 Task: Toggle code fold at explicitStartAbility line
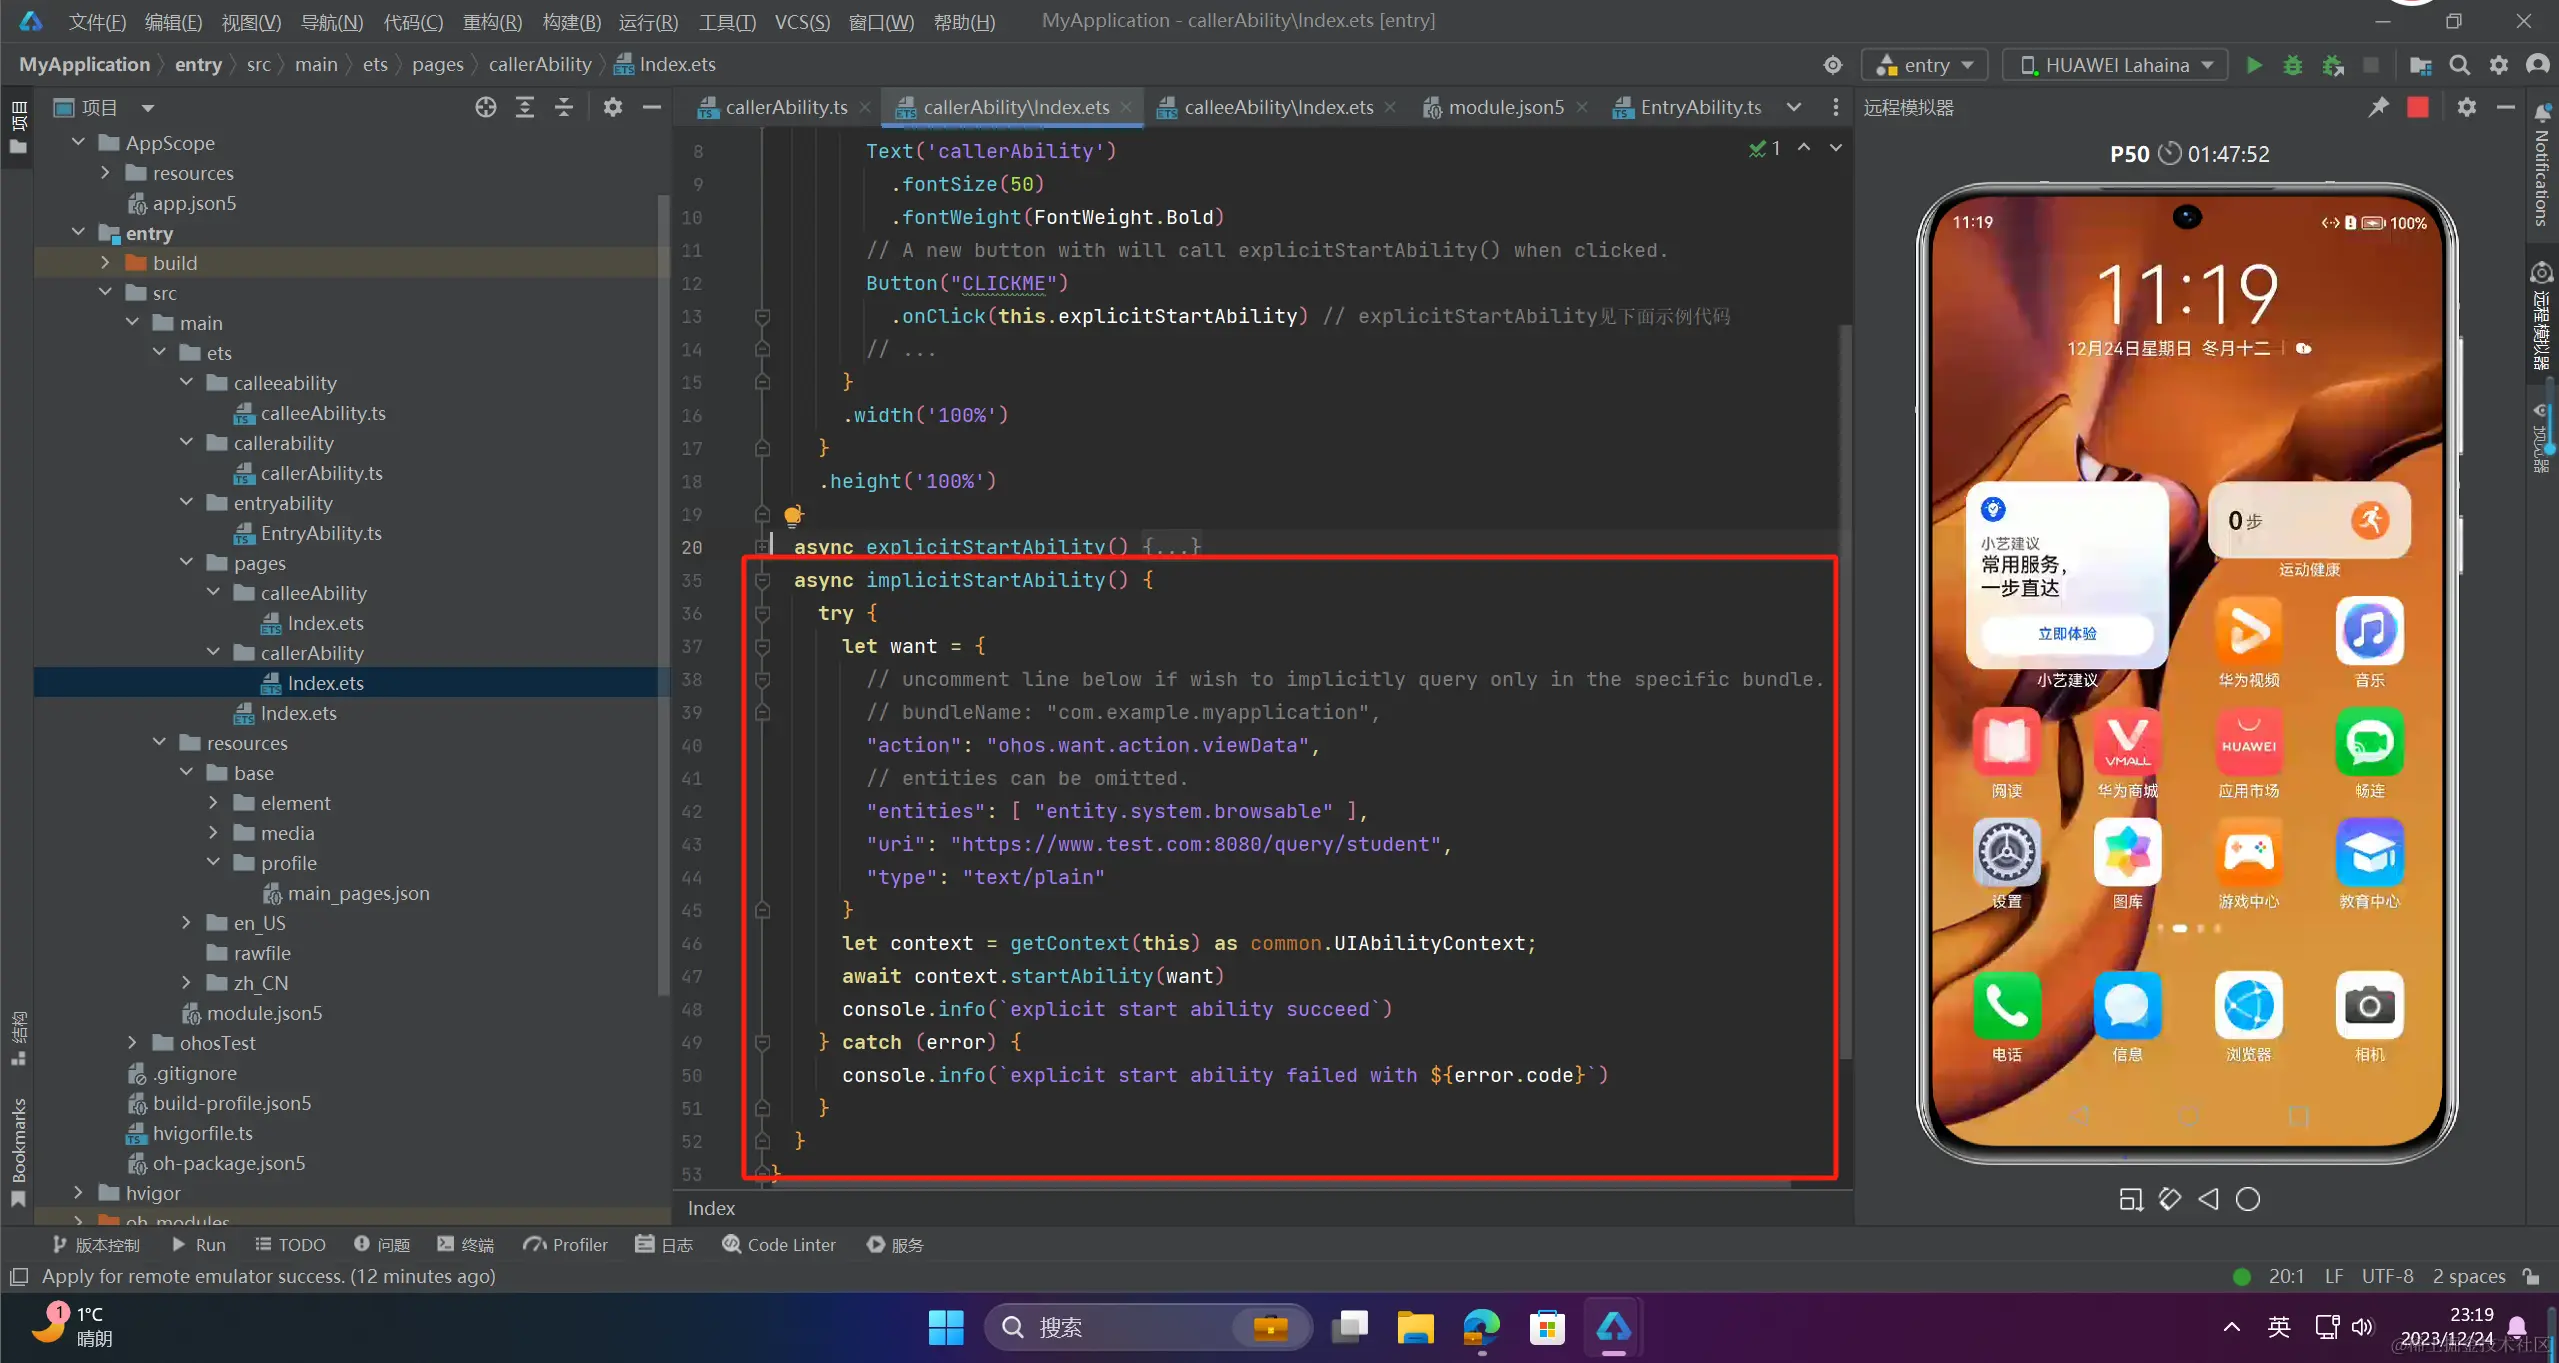point(762,547)
